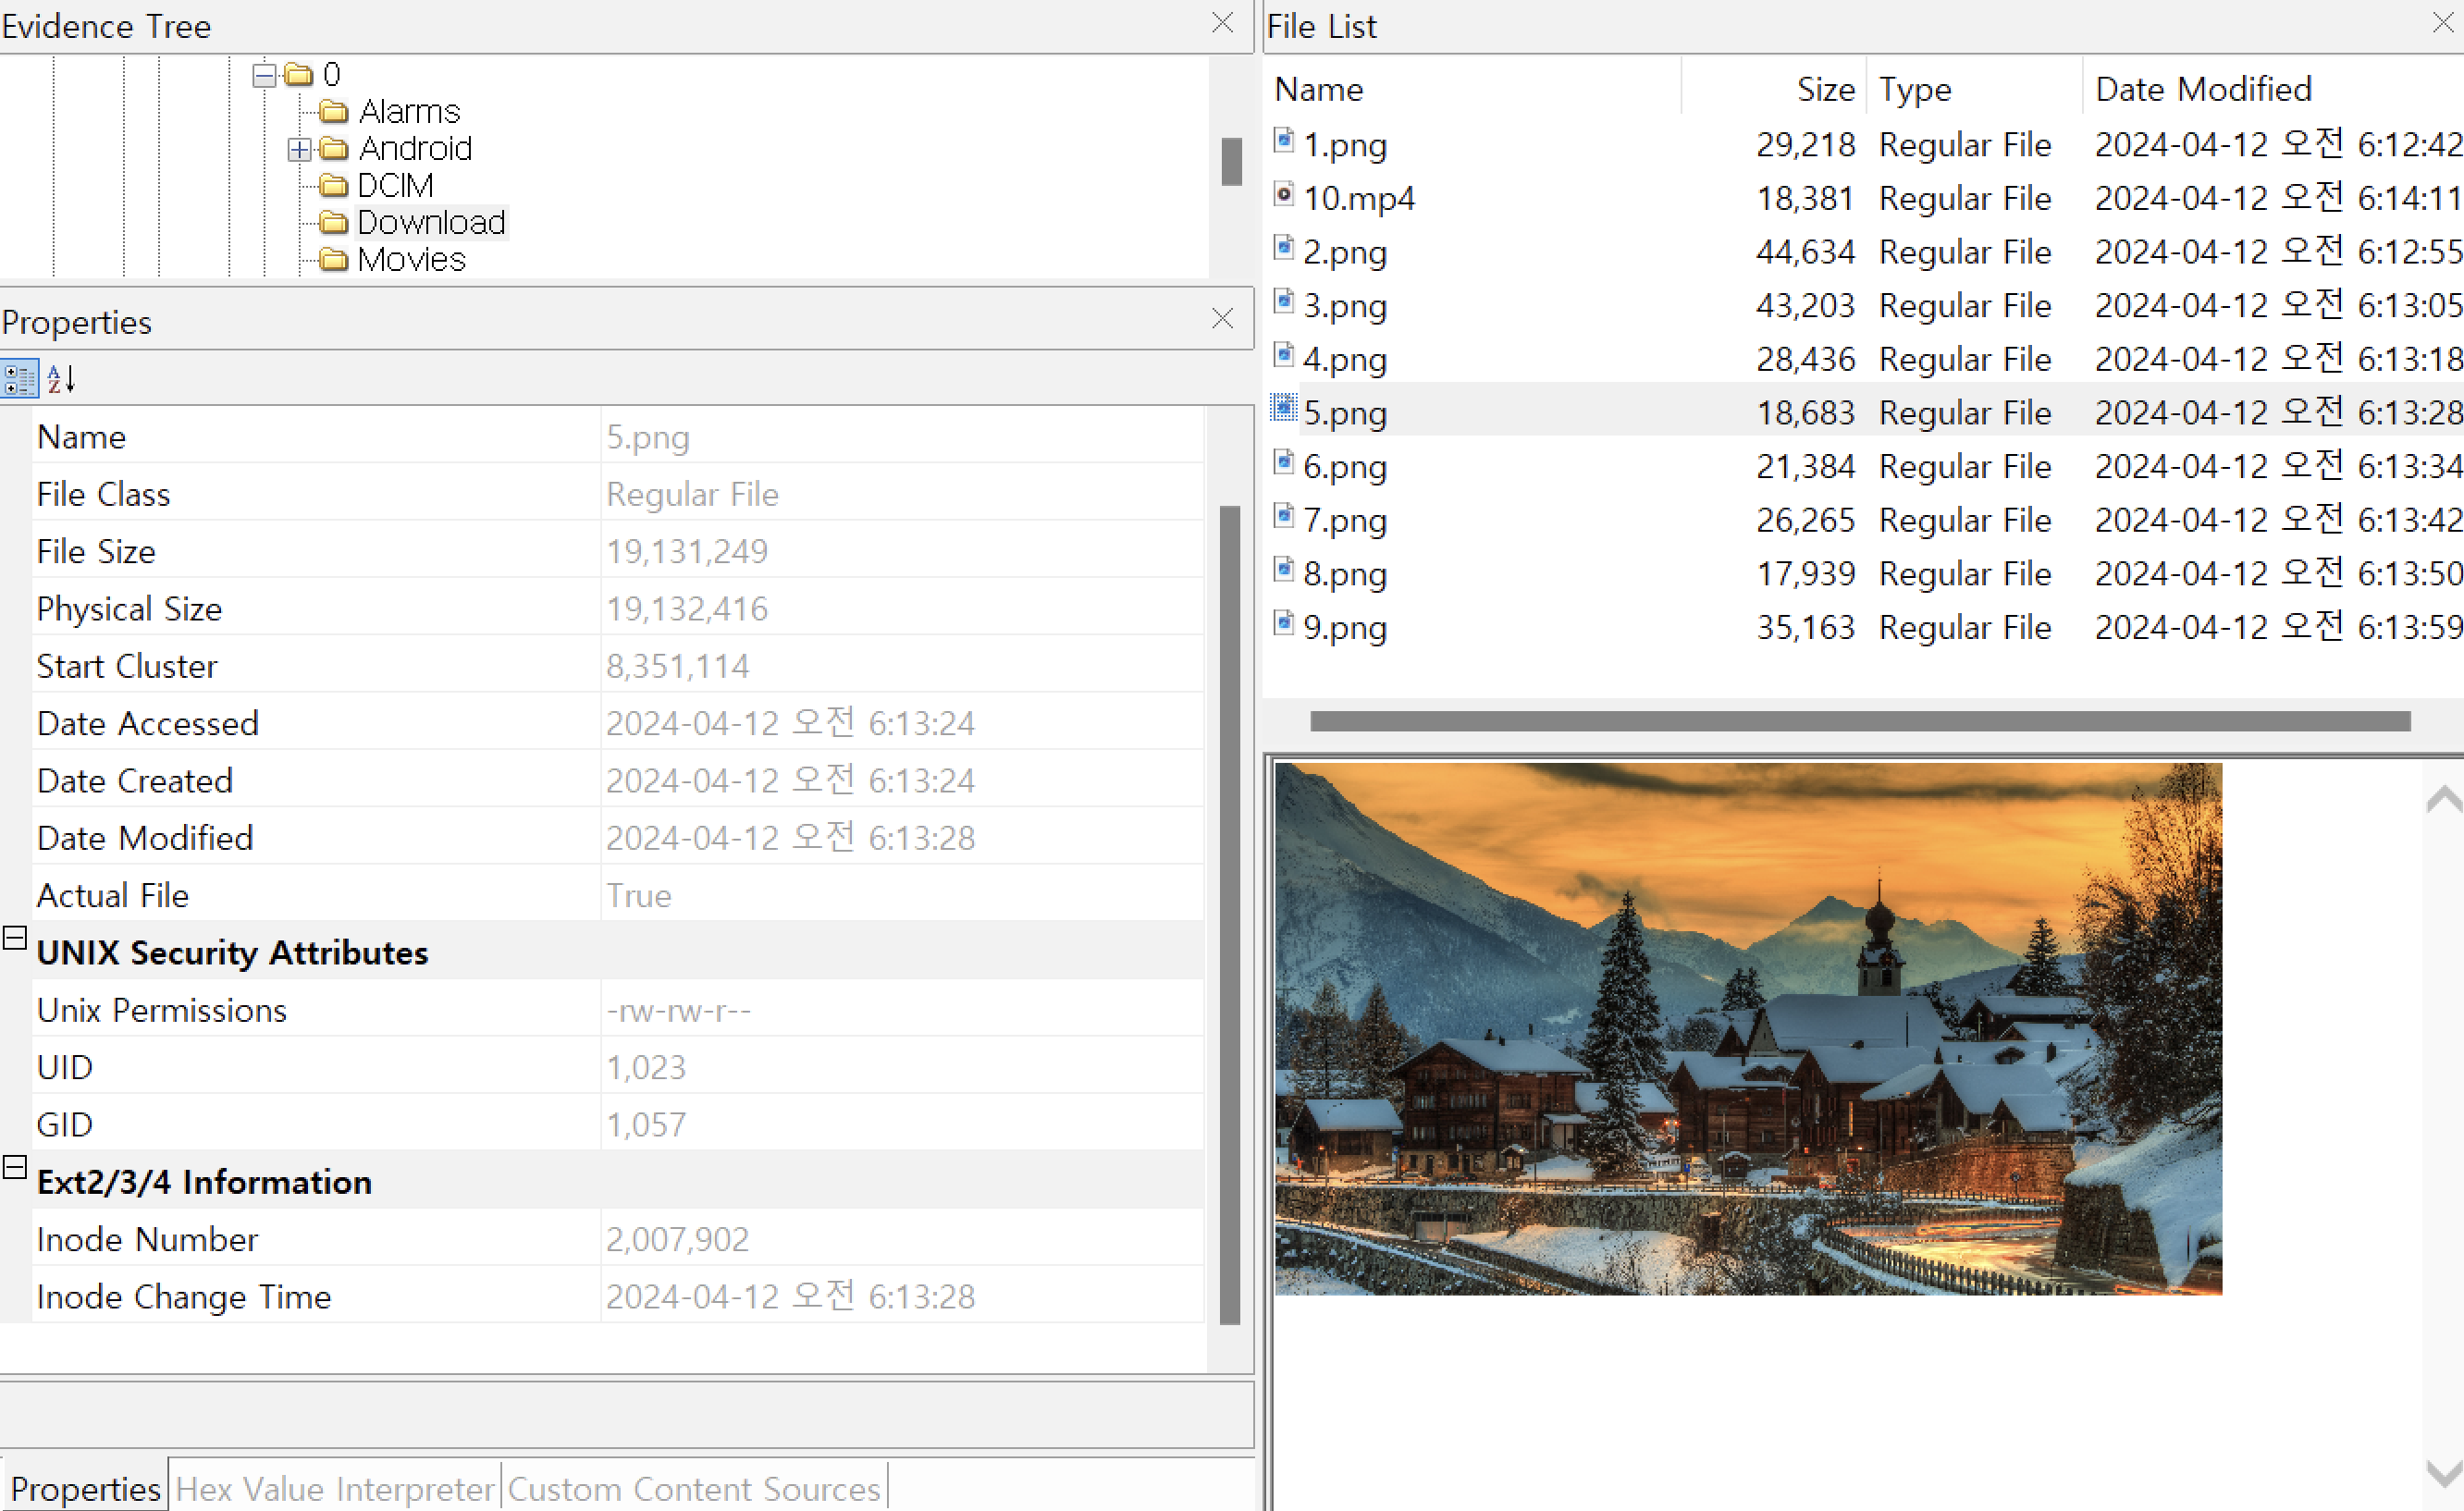Click the Actual File value True
Image resolution: width=2464 pixels, height=1511 pixels.
tap(639, 895)
